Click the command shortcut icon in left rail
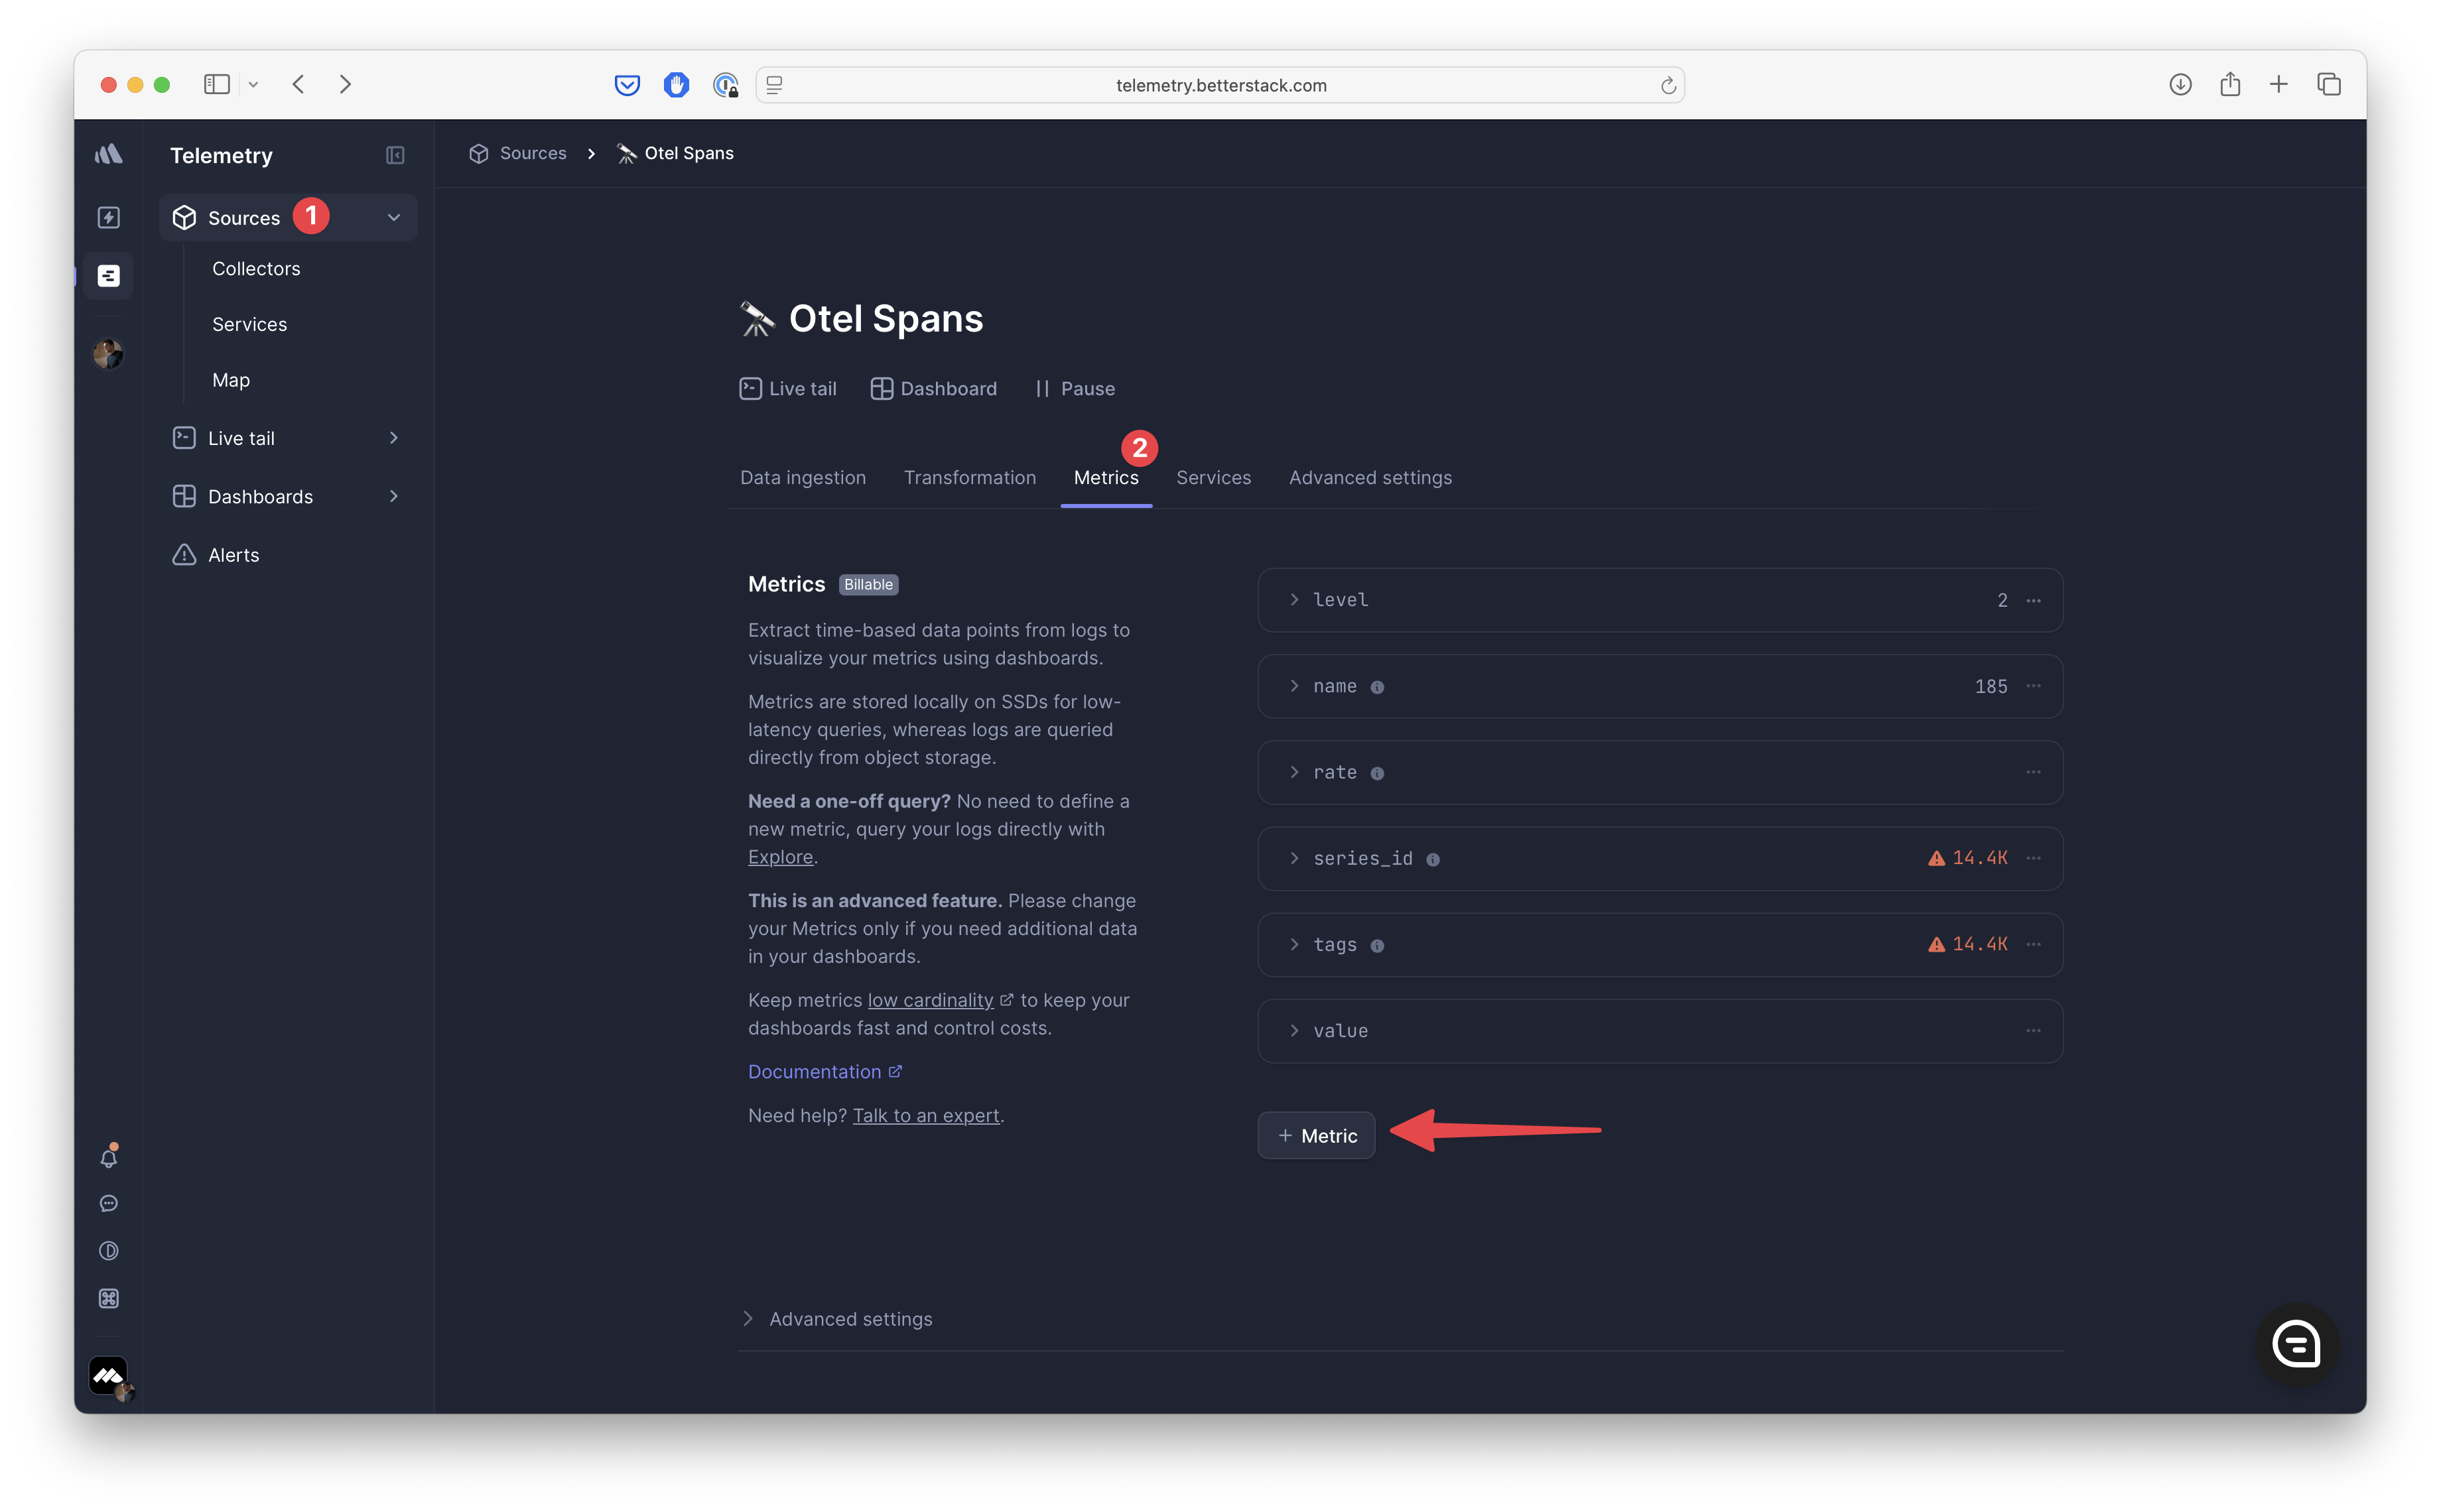2441x1512 pixels. [109, 1298]
